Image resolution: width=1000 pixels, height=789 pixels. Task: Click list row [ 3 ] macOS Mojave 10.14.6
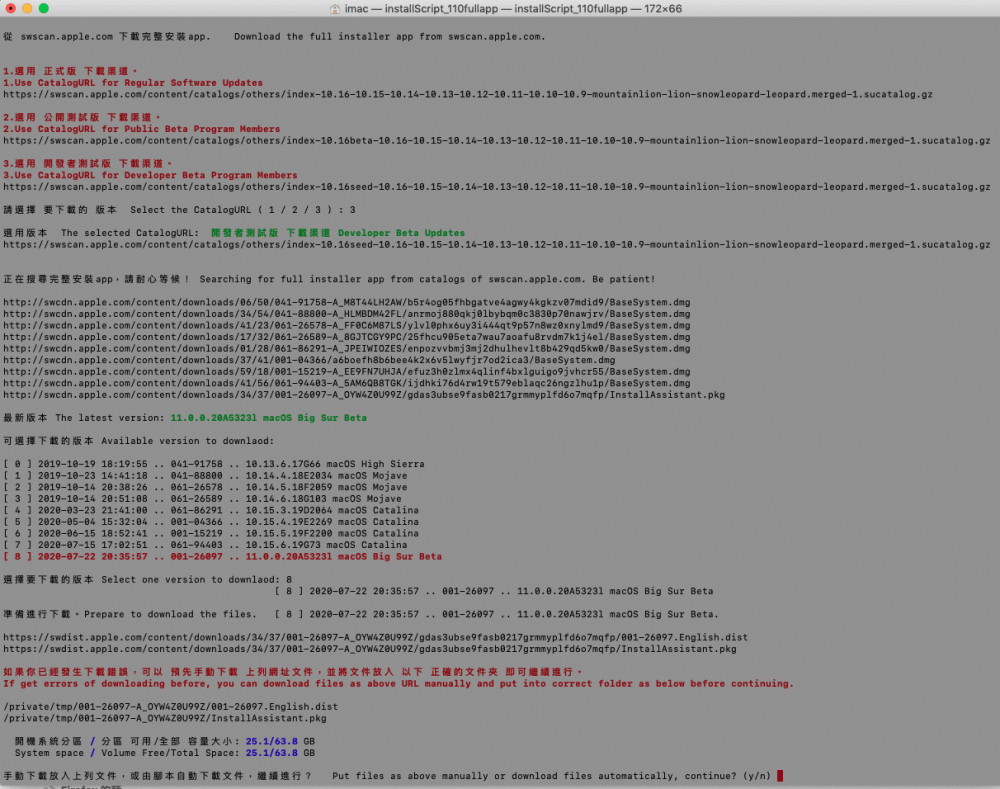(x=202, y=499)
